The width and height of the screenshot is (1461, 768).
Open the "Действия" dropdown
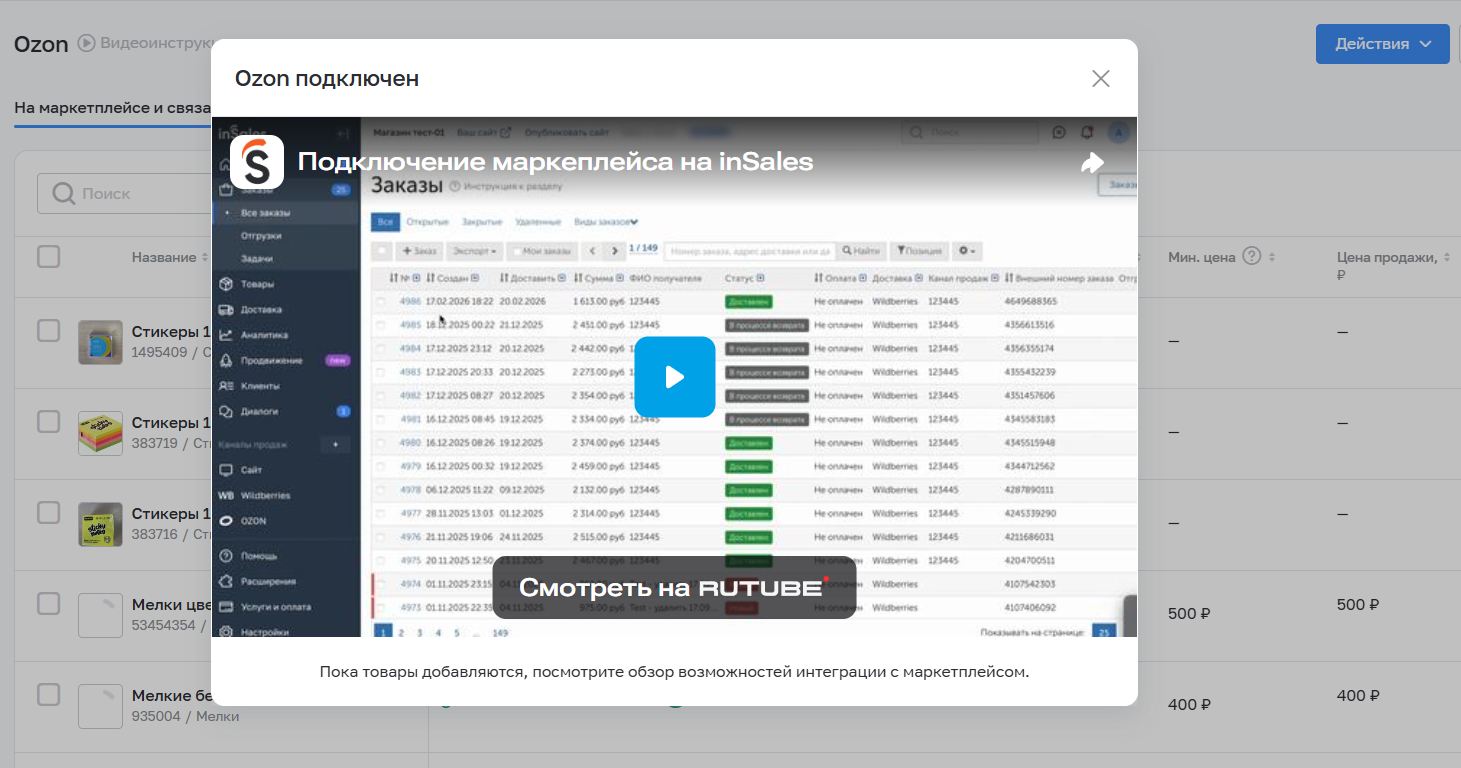(1383, 44)
